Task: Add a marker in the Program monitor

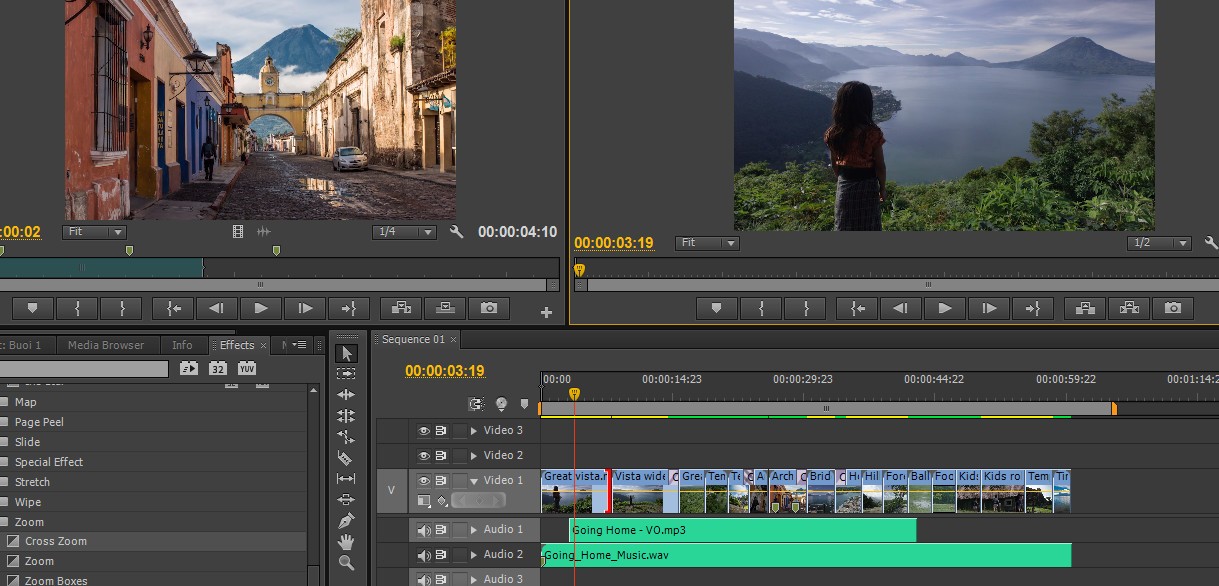Action: 716,308
